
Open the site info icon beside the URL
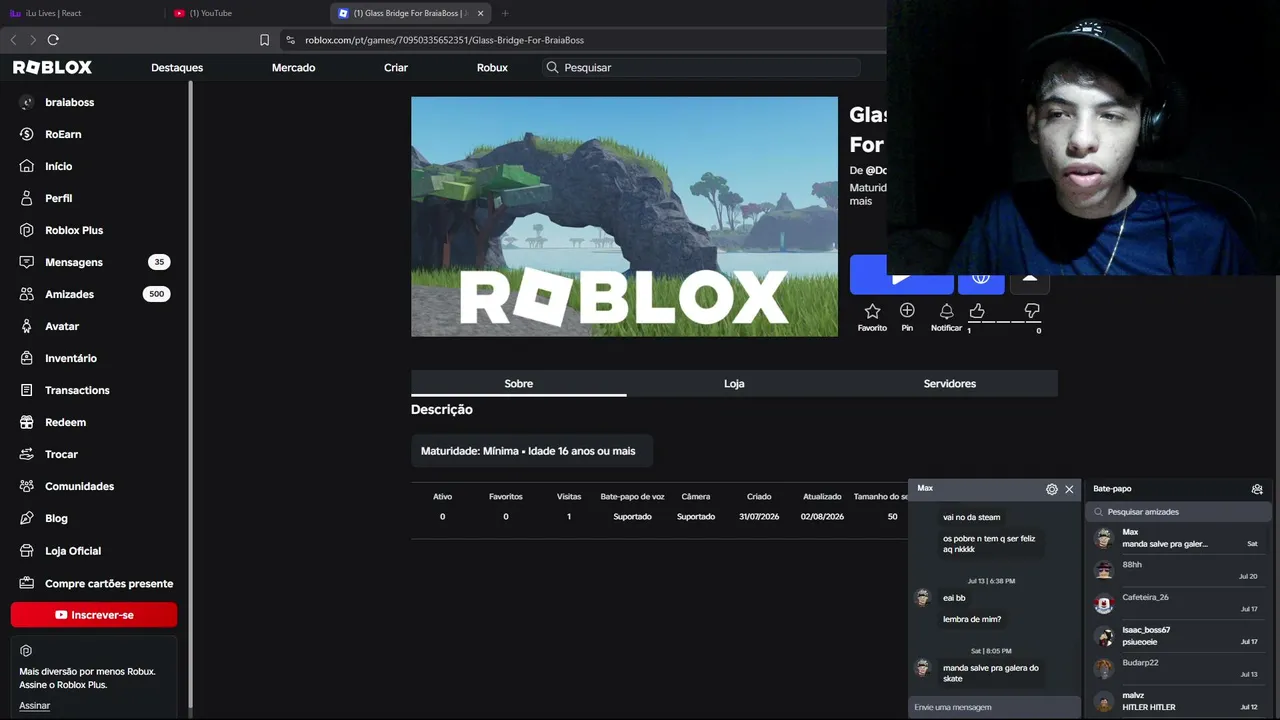click(290, 40)
